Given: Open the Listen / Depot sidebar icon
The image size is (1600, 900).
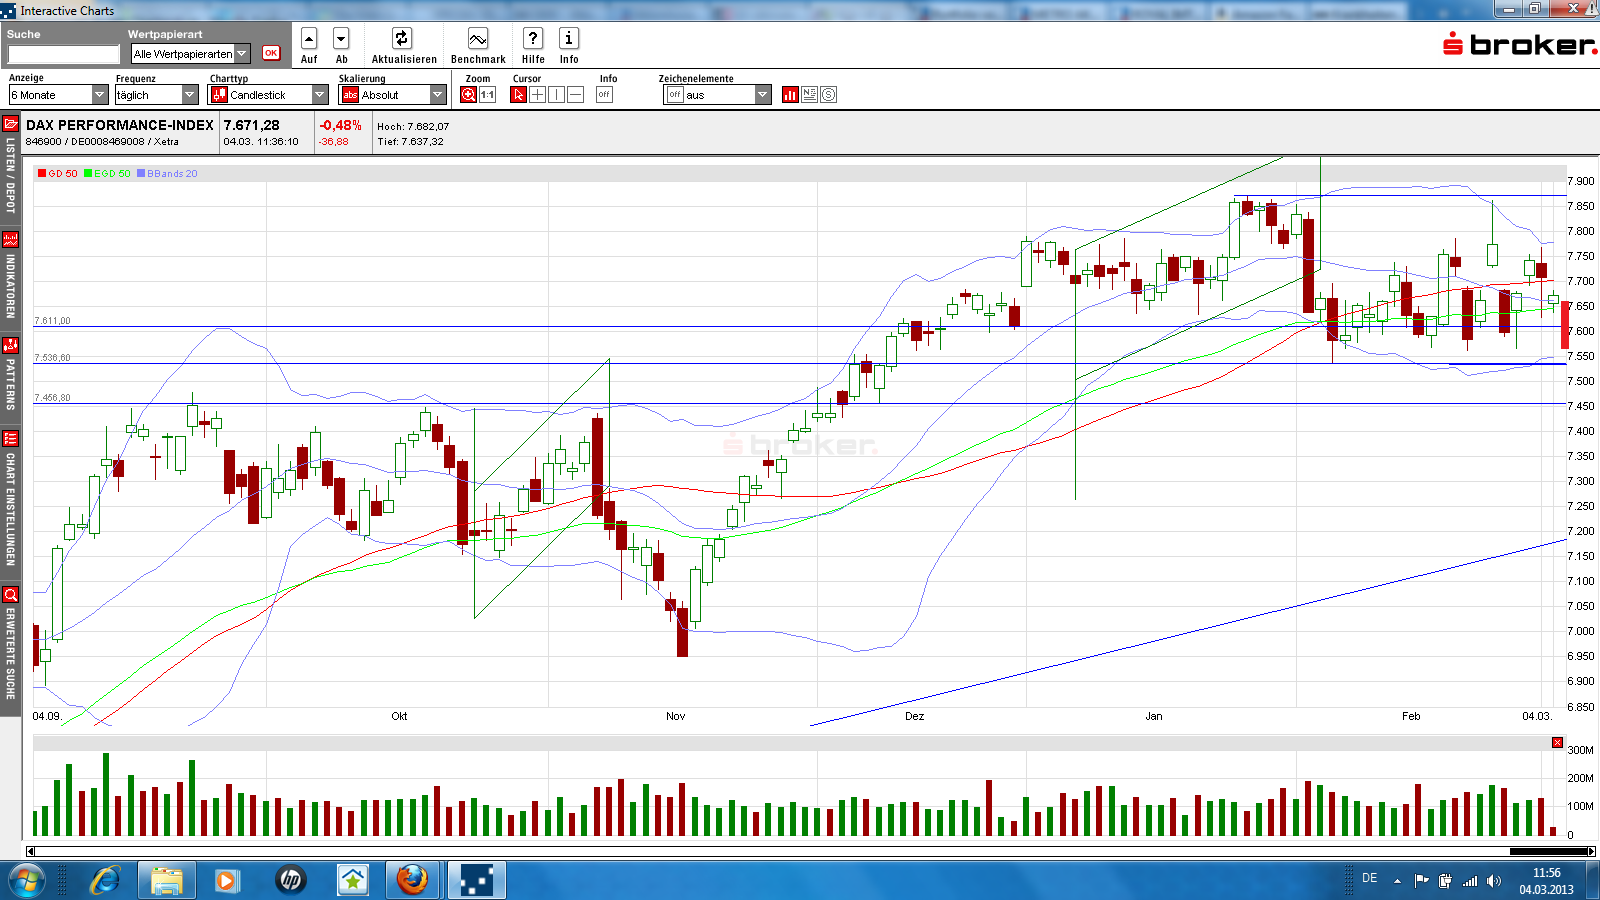Looking at the screenshot, I should point(10,124).
